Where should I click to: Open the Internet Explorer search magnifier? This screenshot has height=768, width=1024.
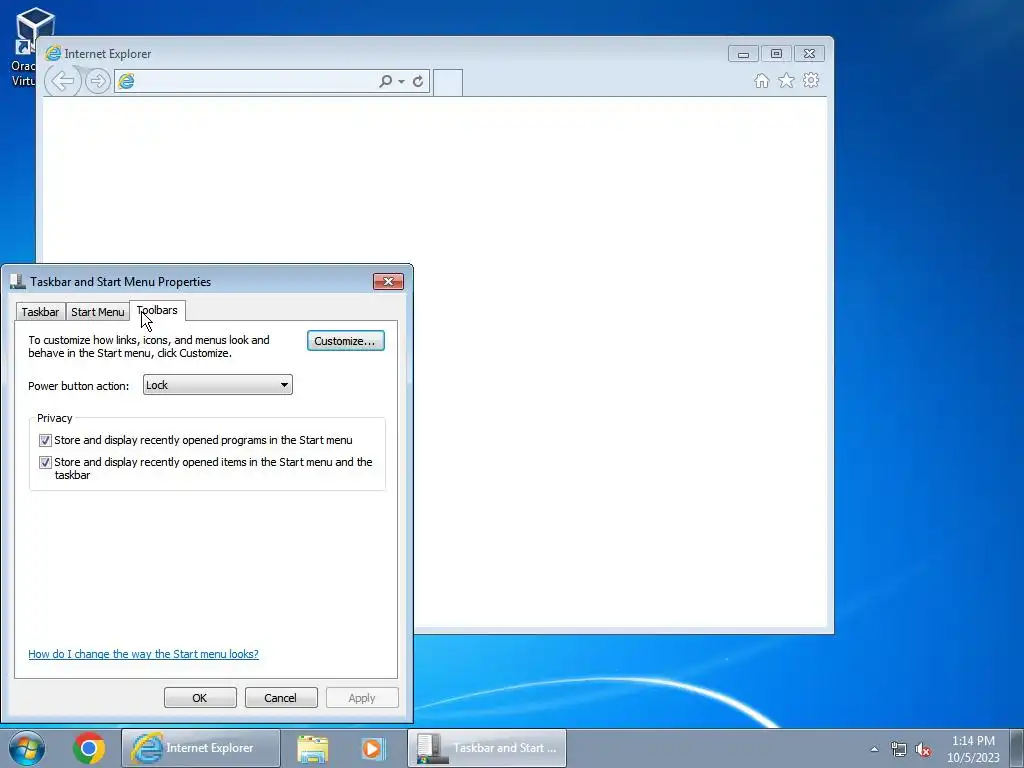point(385,81)
